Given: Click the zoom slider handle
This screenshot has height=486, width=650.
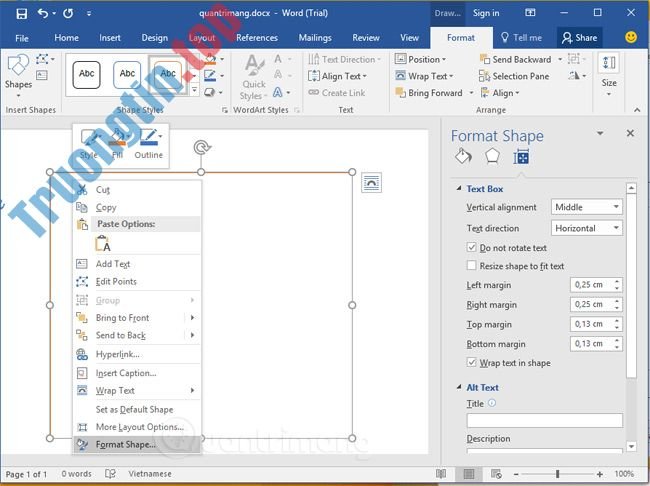Looking at the screenshot, I should click(x=558, y=474).
